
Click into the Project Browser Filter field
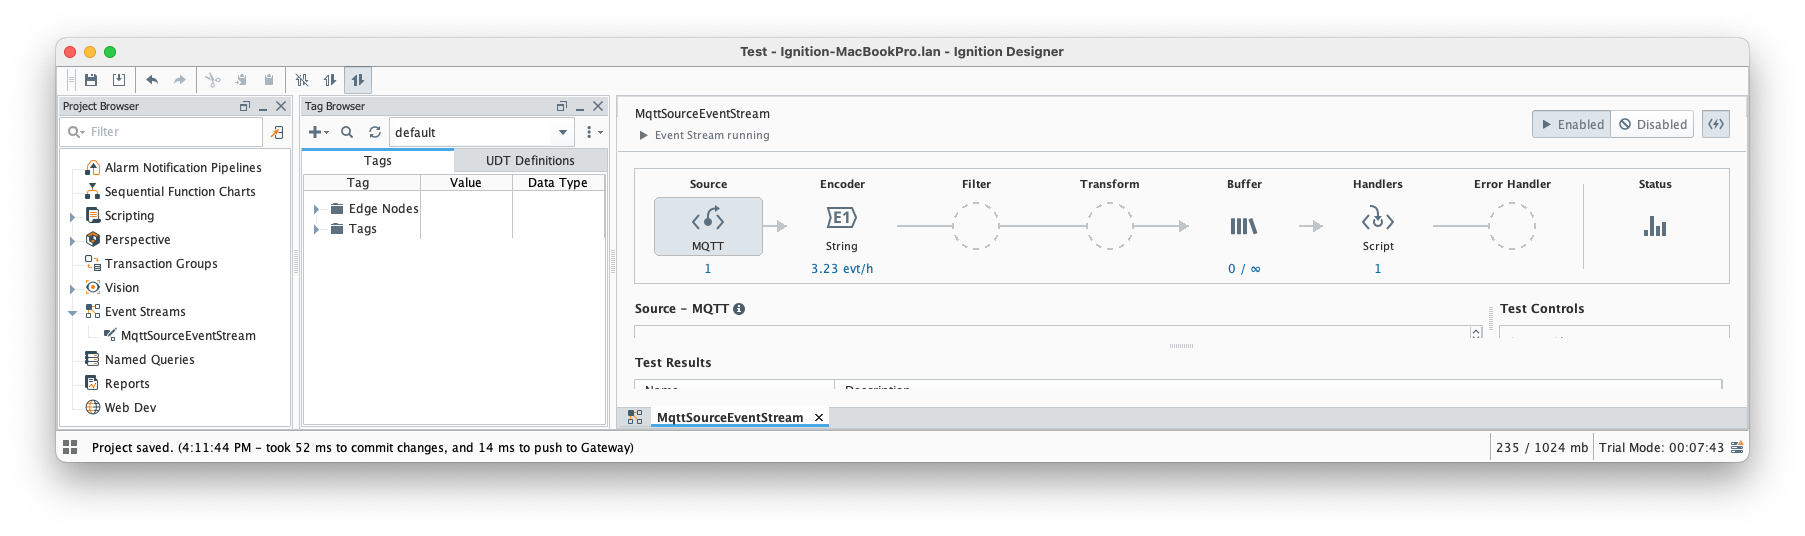coord(161,132)
